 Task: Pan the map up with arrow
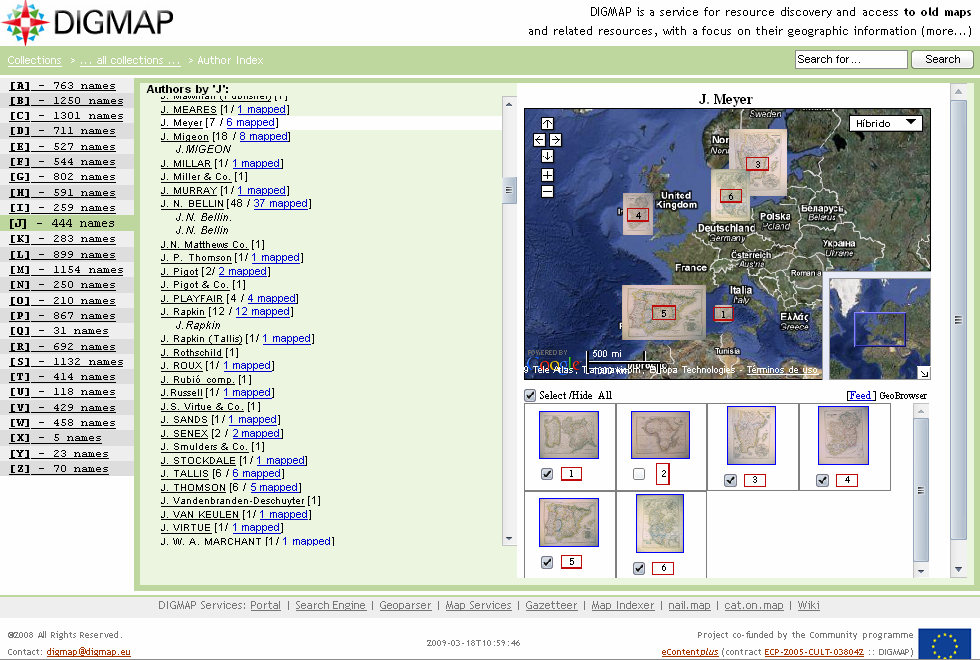click(x=547, y=124)
